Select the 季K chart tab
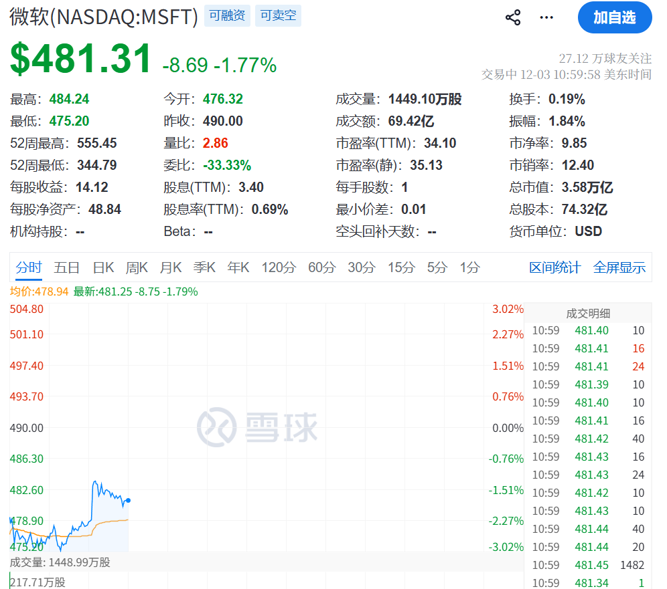This screenshot has width=667, height=589. click(x=204, y=267)
